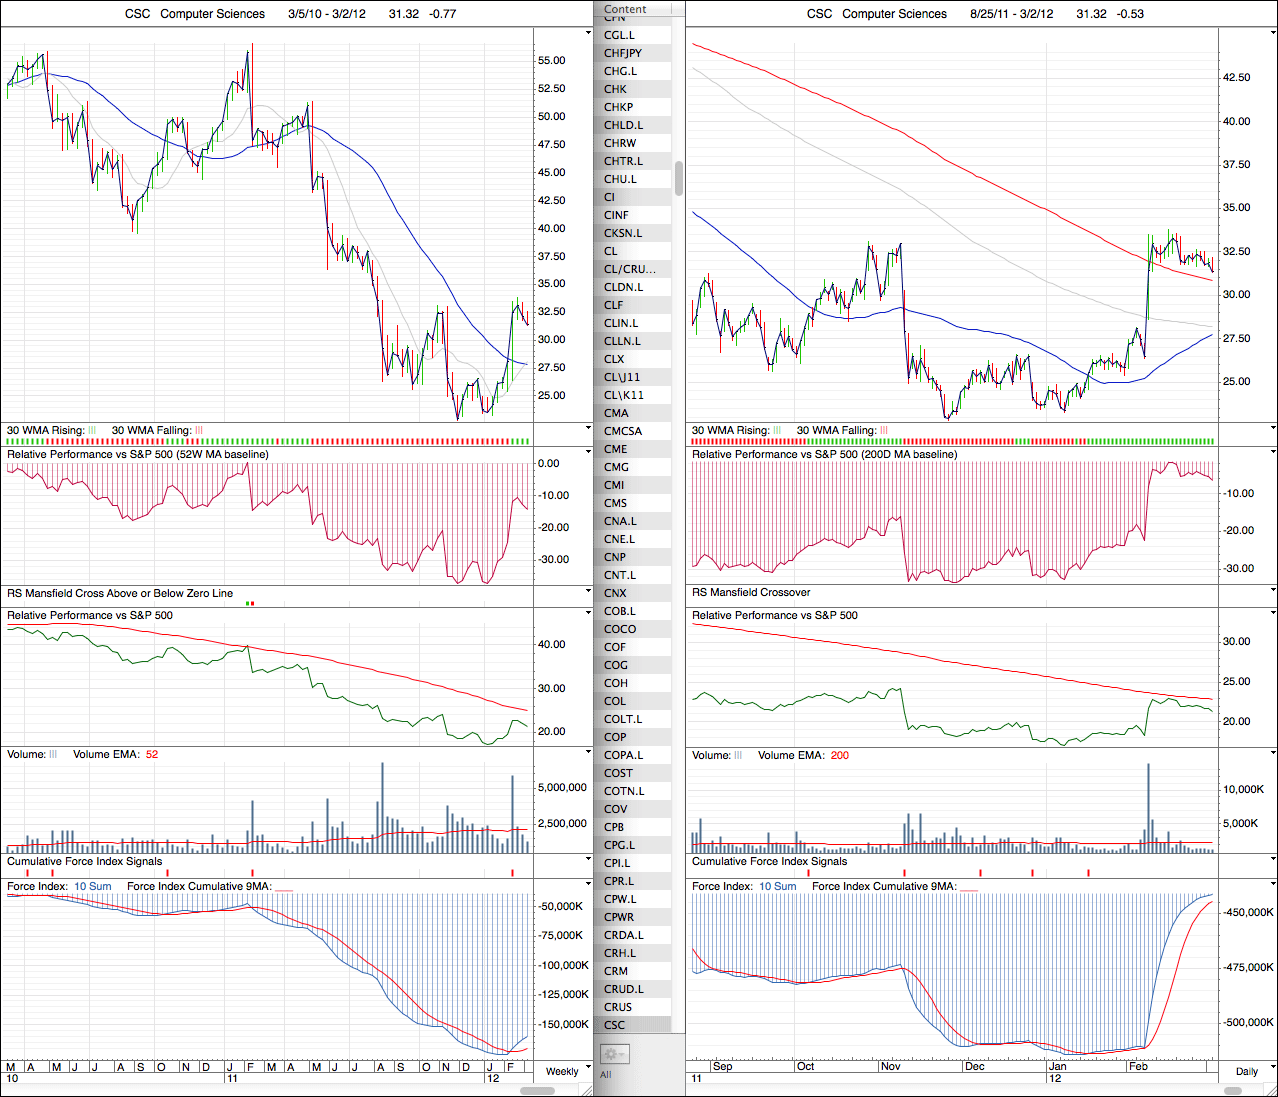Screen dimensions: 1278x1097
Task: Open daily Relative Performance 200D panel menu arrow
Action: pyautogui.click(x=1272, y=454)
